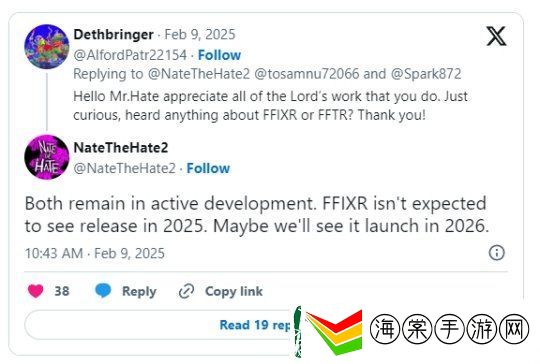The image size is (540, 364).
Task: Click the blue reply bubble icon
Action: tap(103, 291)
